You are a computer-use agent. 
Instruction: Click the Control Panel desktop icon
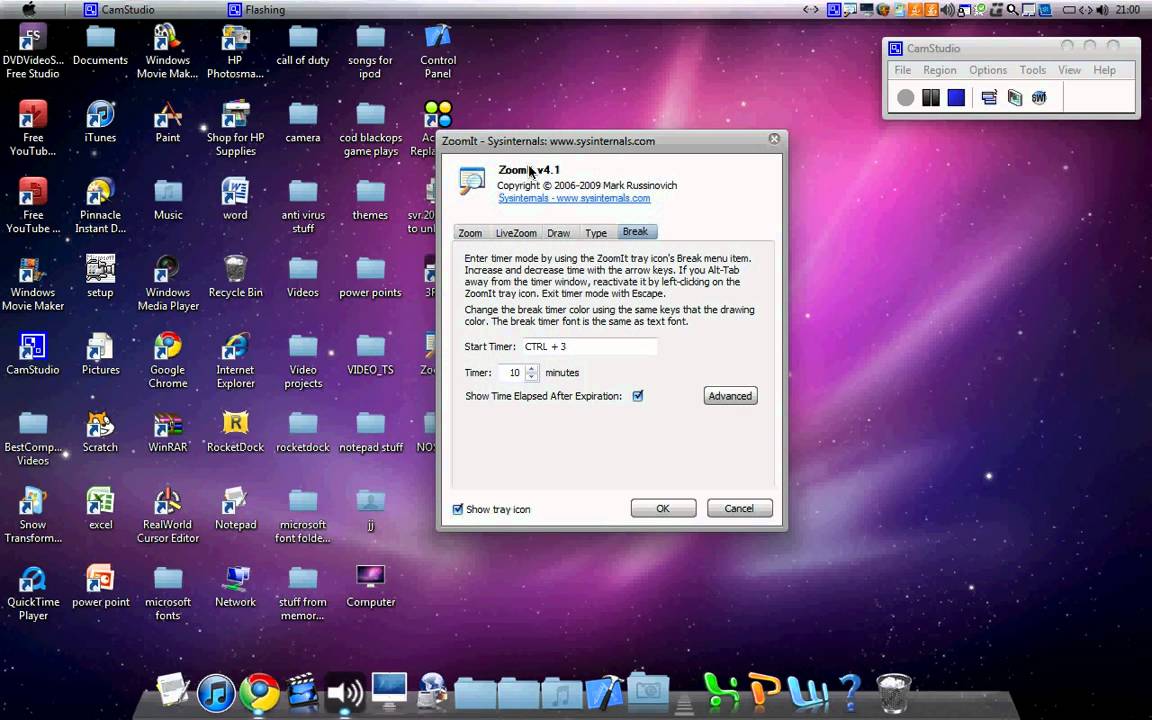pyautogui.click(x=438, y=51)
